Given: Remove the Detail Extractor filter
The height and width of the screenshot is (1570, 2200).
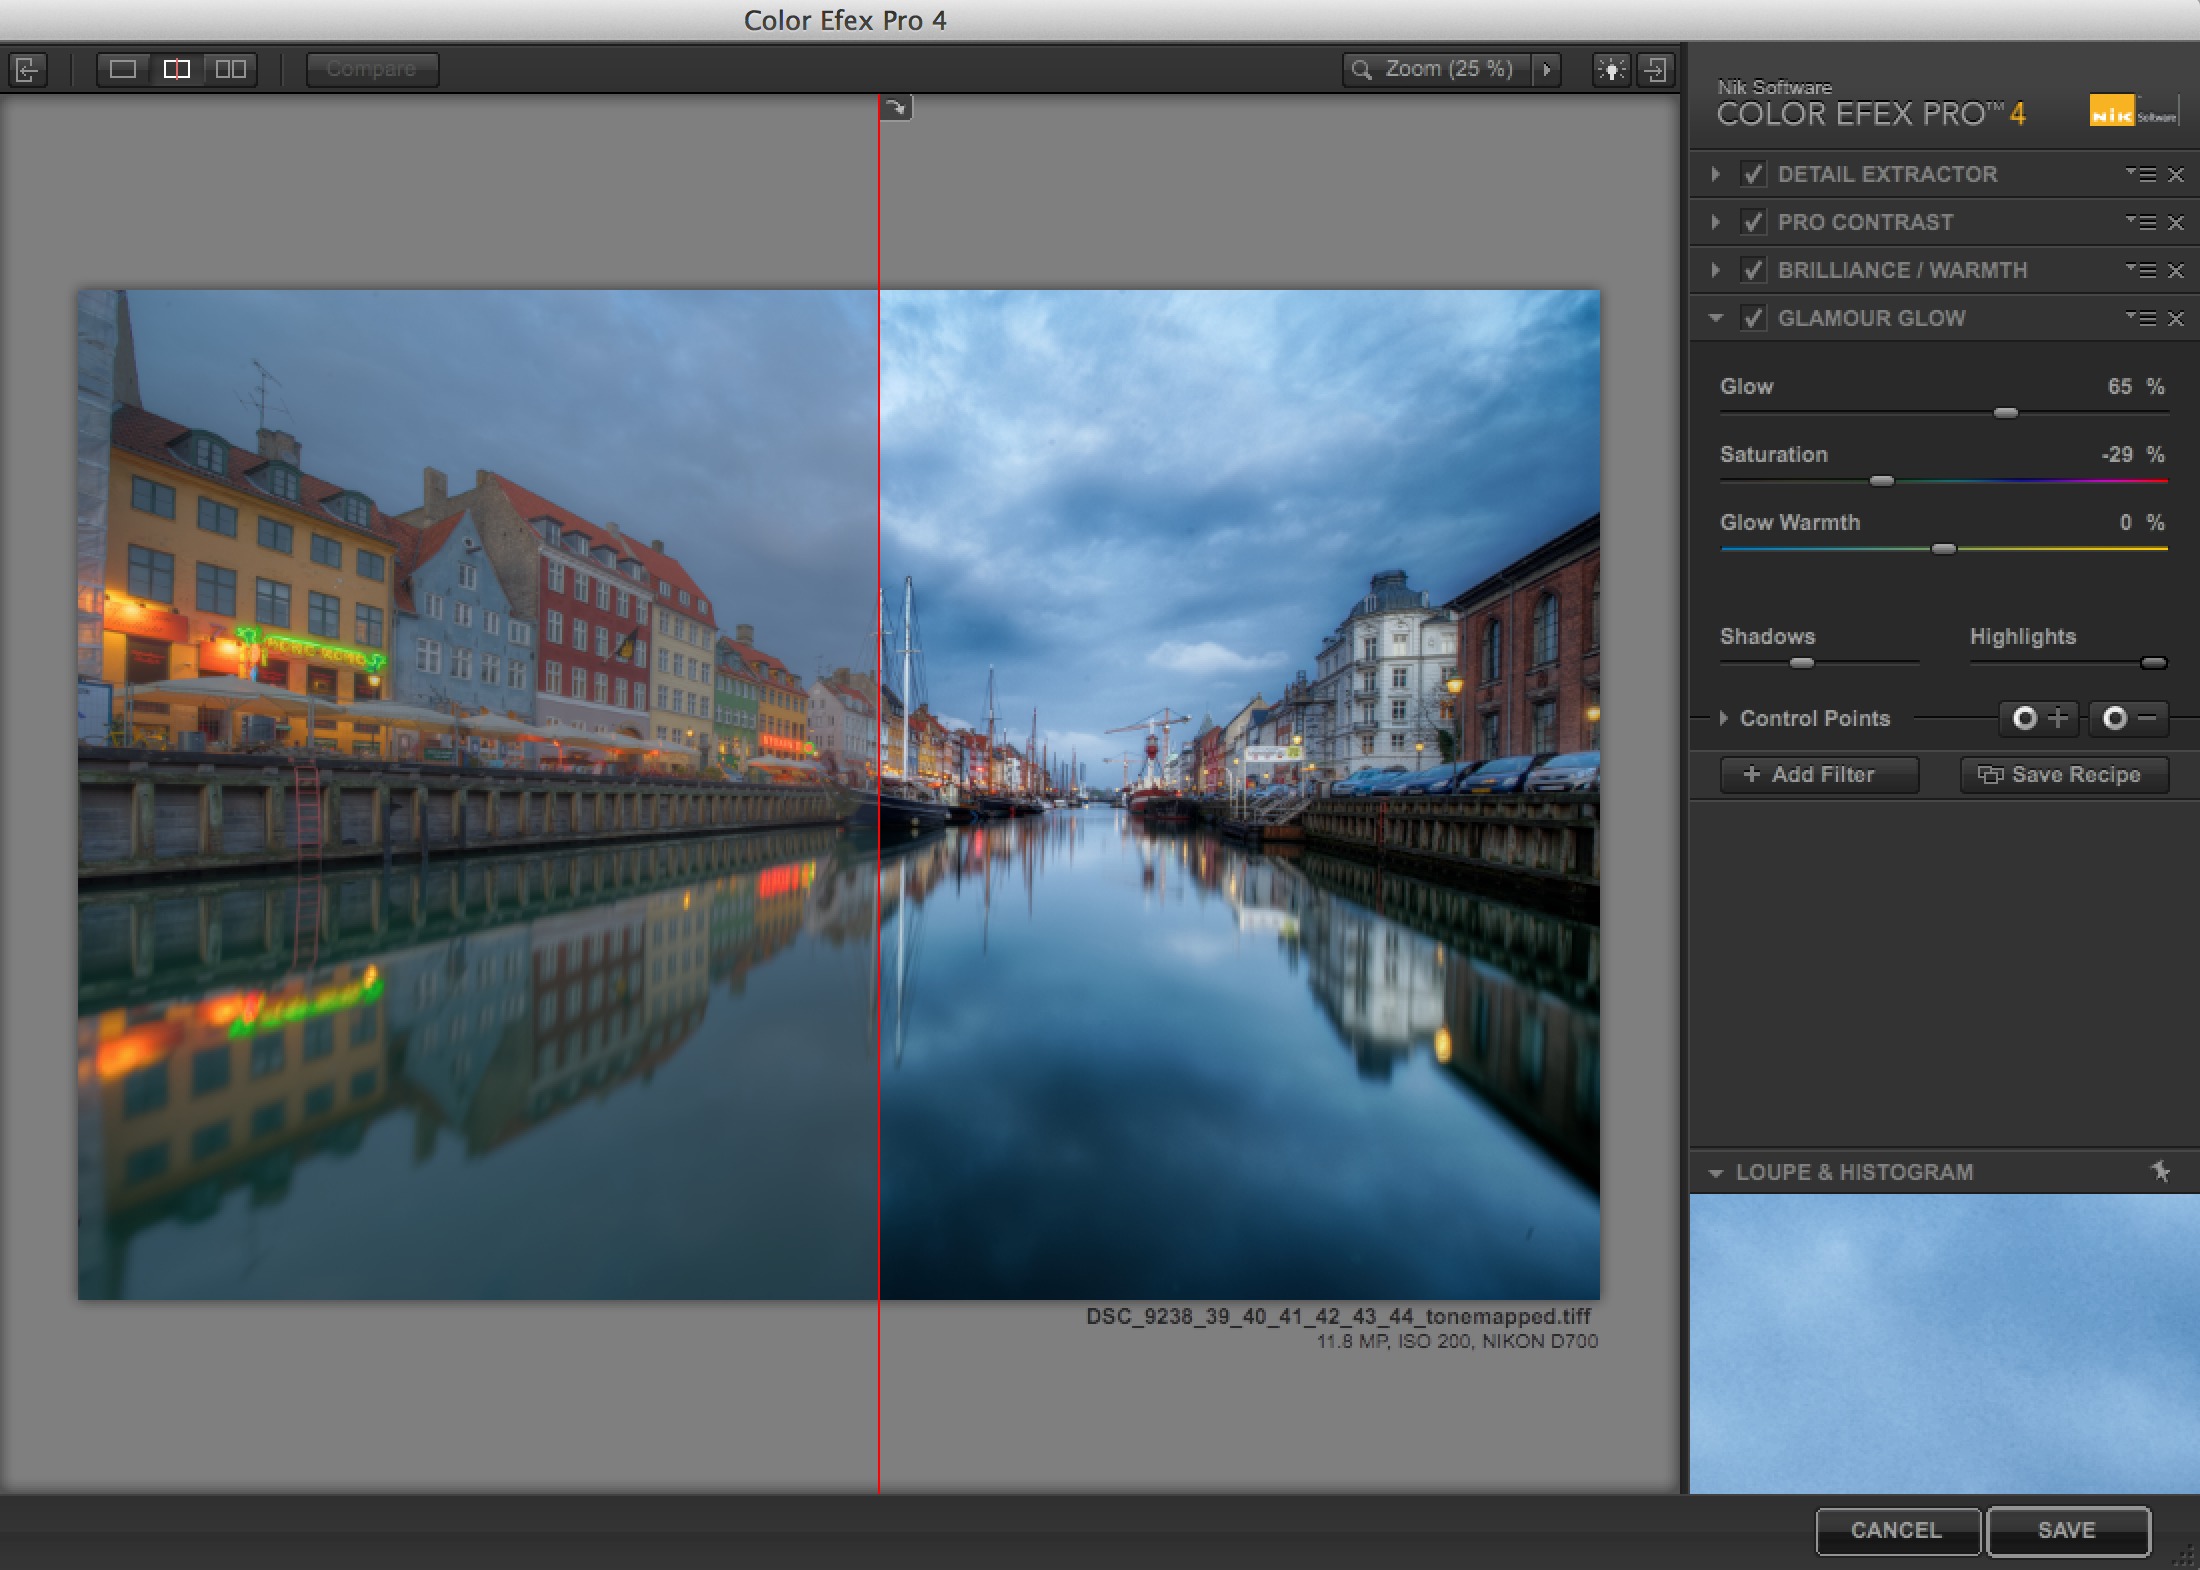Looking at the screenshot, I should click(x=2176, y=174).
